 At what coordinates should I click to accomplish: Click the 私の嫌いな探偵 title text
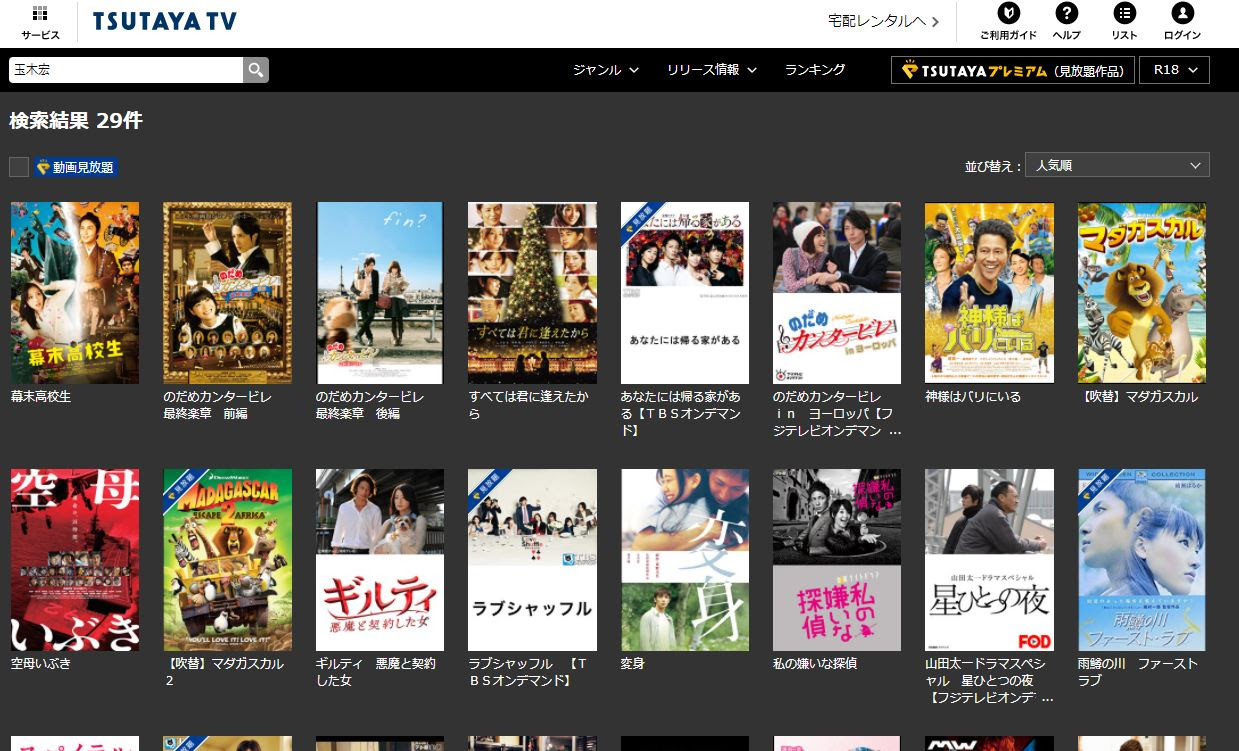(814, 664)
